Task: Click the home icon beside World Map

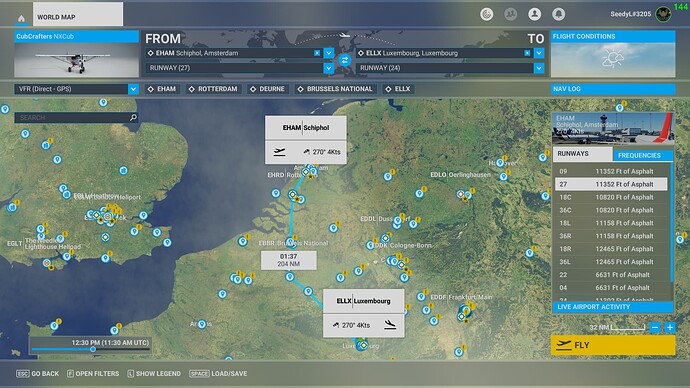Action: pyautogui.click(x=21, y=18)
